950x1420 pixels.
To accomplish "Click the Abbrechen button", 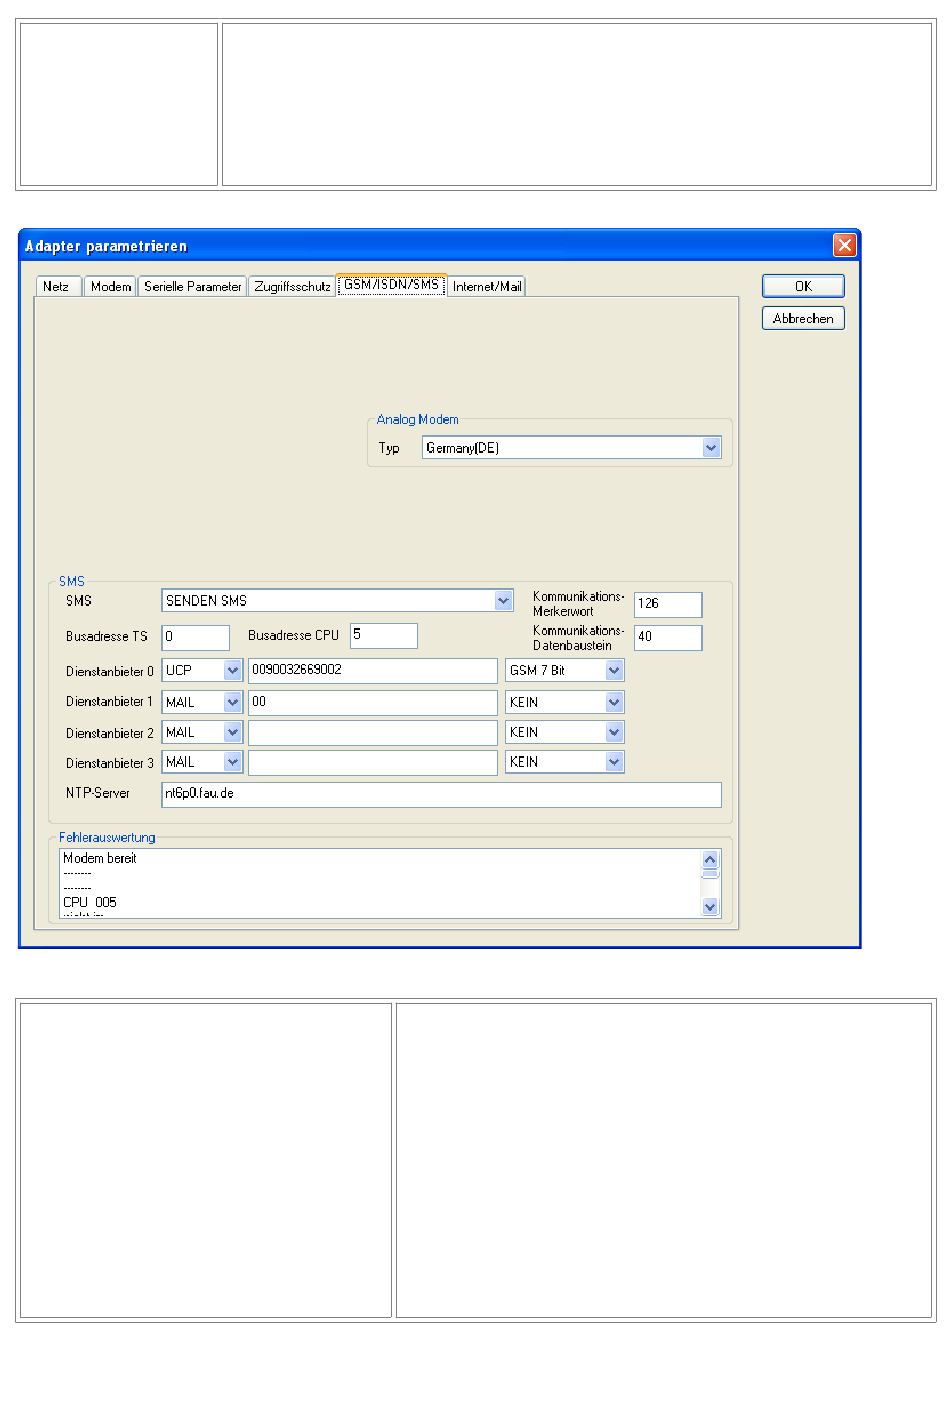I will point(803,318).
